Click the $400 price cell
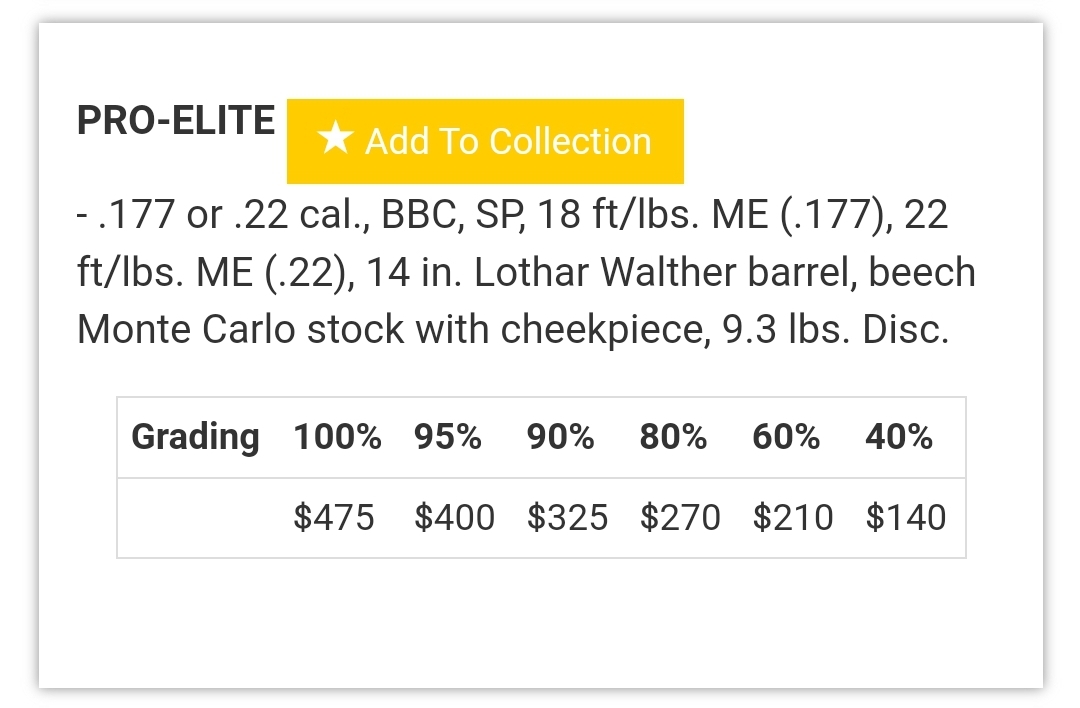Image resolution: width=1080 pixels, height=708 pixels. (455, 517)
